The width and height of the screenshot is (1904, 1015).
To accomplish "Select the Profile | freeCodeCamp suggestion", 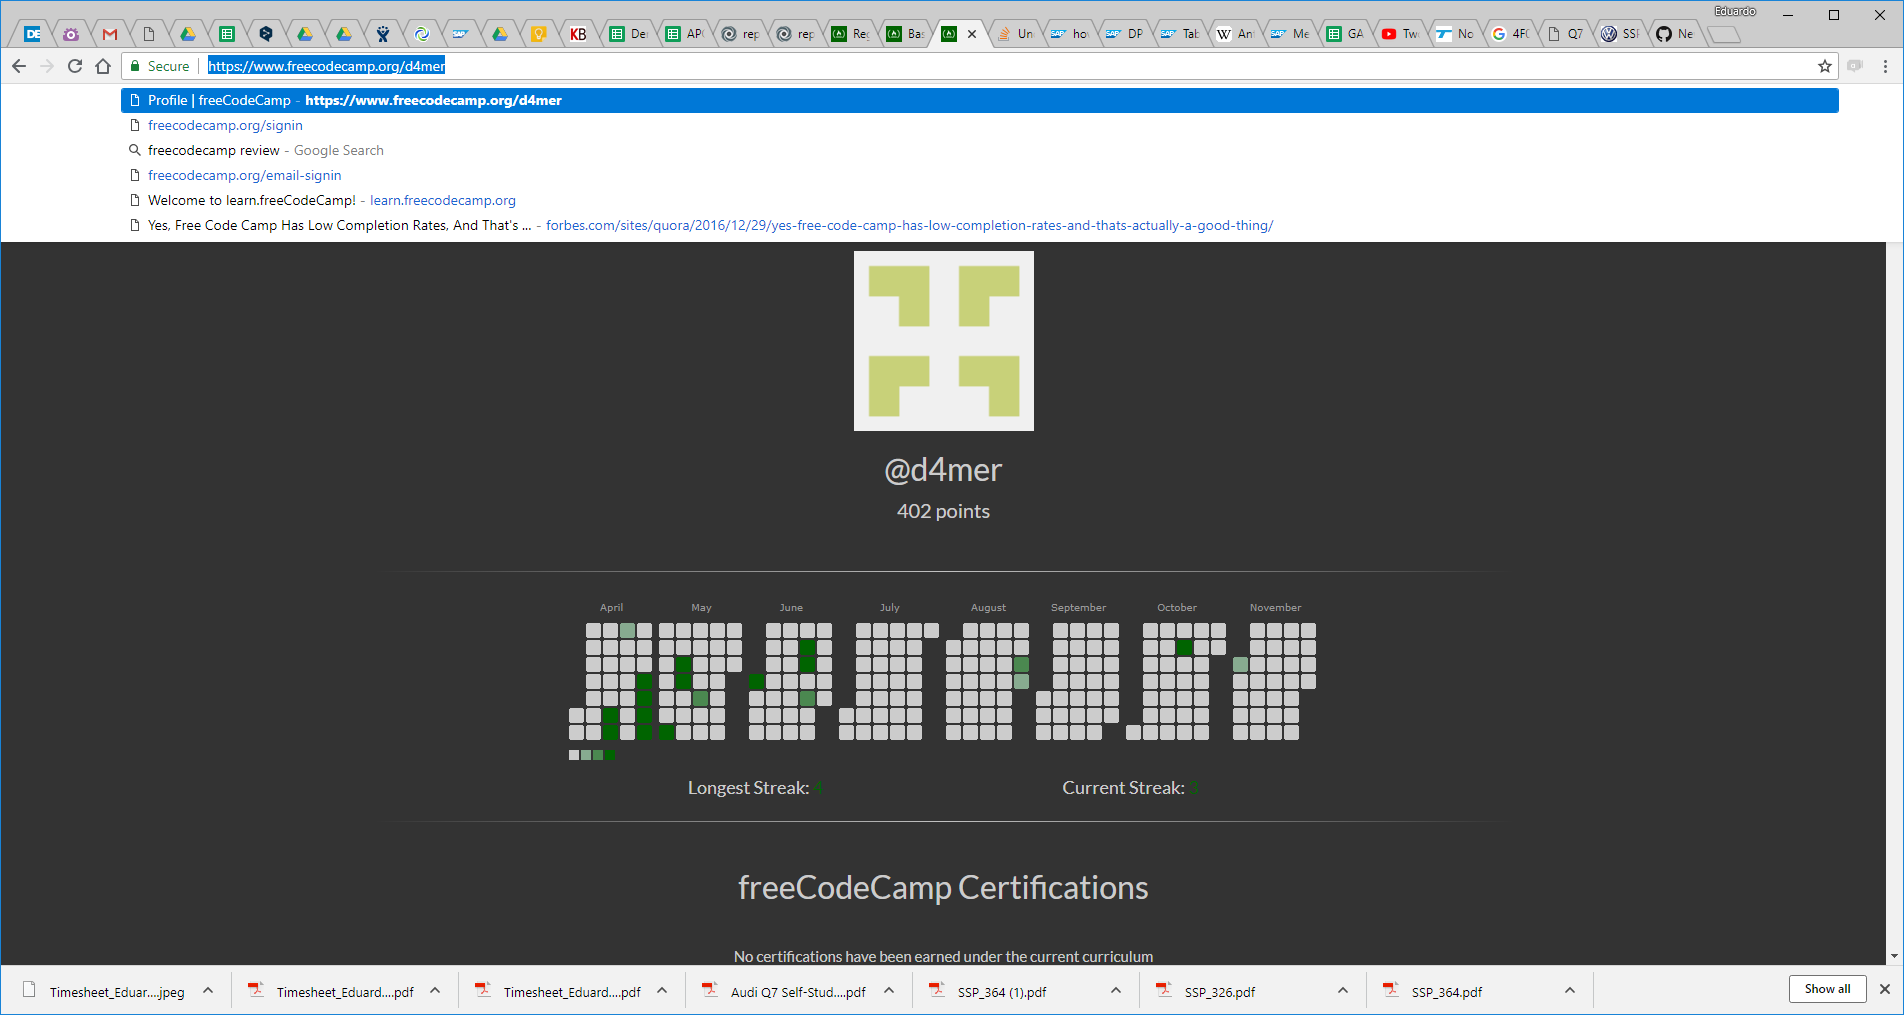I will tap(979, 100).
